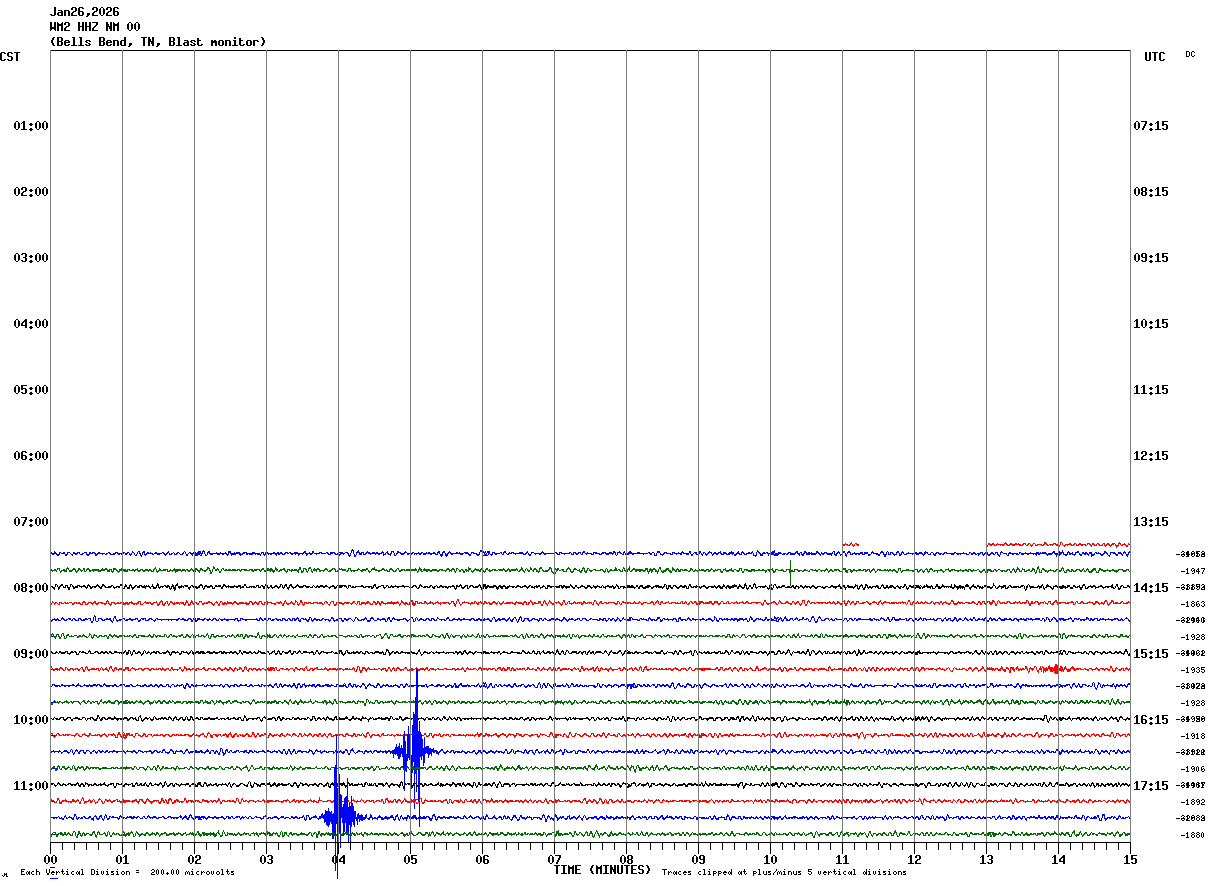1210x886 pixels.
Task: Select the 11:00 CST time label
Action: point(31,786)
